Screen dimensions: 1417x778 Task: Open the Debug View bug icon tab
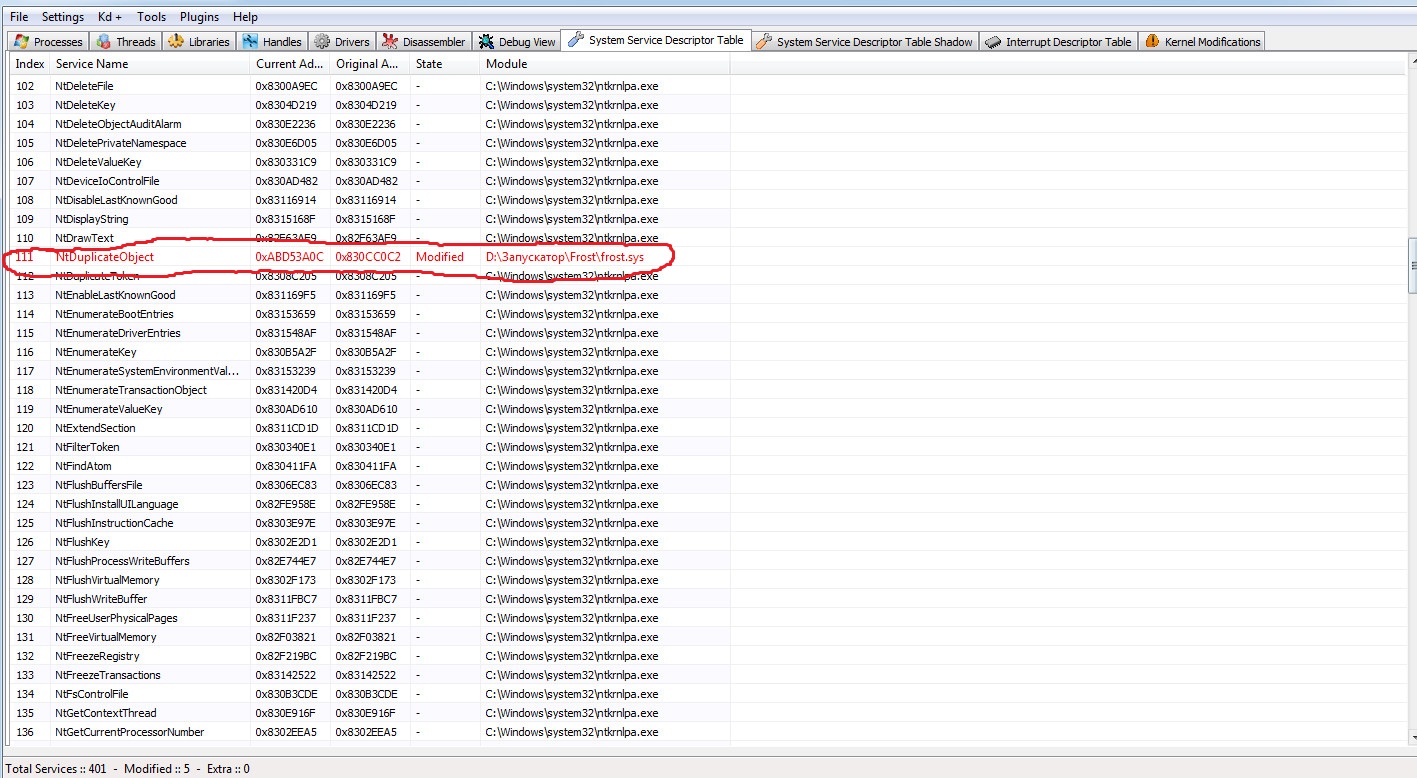coord(486,42)
